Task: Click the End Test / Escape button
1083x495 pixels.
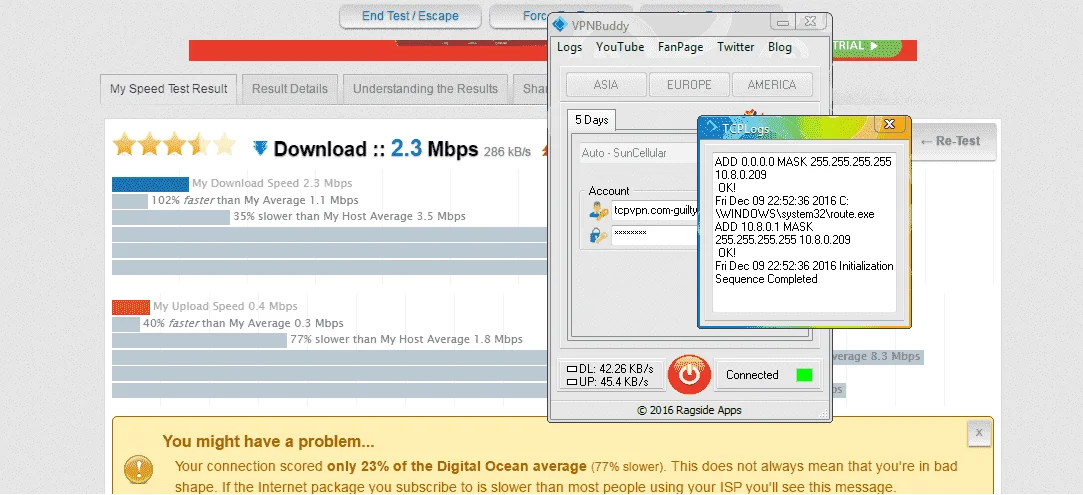Action: click(x=410, y=16)
